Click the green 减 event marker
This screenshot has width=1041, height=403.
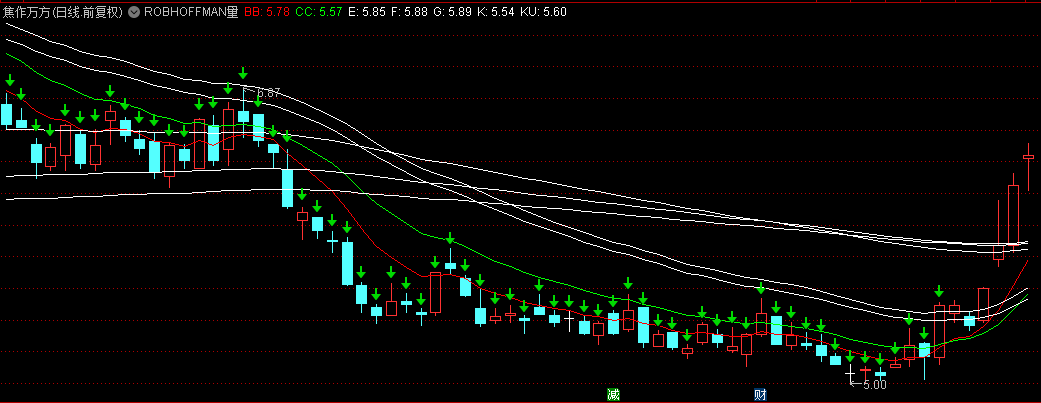pos(613,395)
